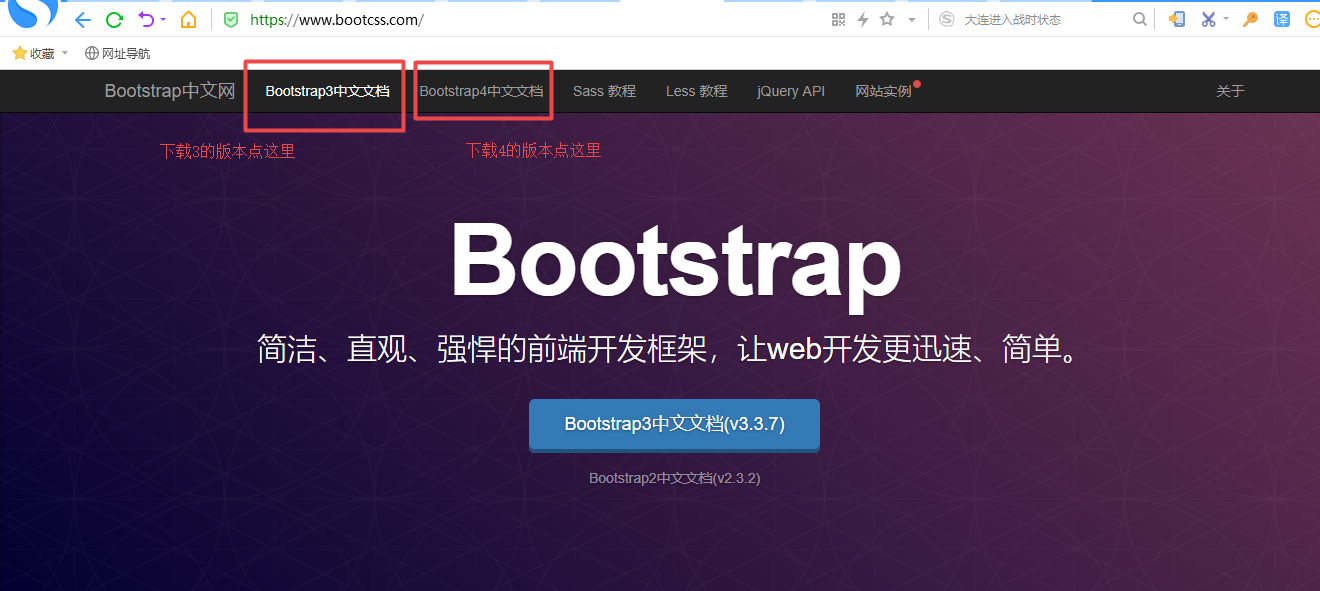Open Bootstrap4中文文档 in navbar

[481, 91]
